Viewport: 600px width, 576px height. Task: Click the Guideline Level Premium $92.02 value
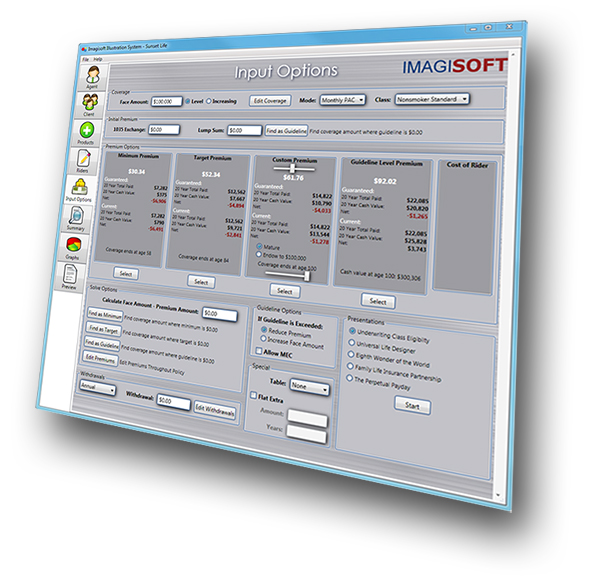385,181
